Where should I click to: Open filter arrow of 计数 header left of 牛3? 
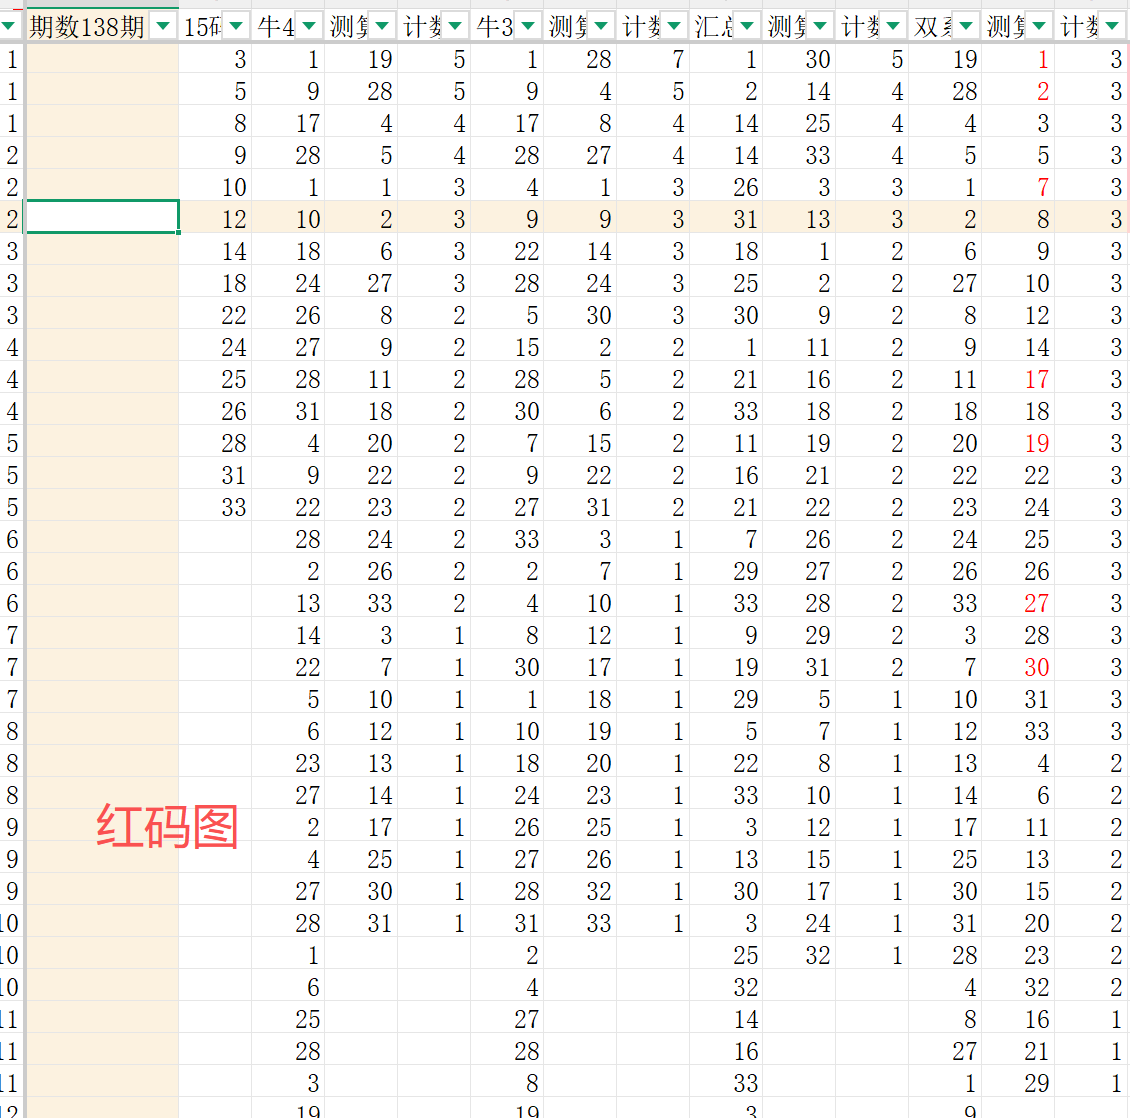pos(455,27)
